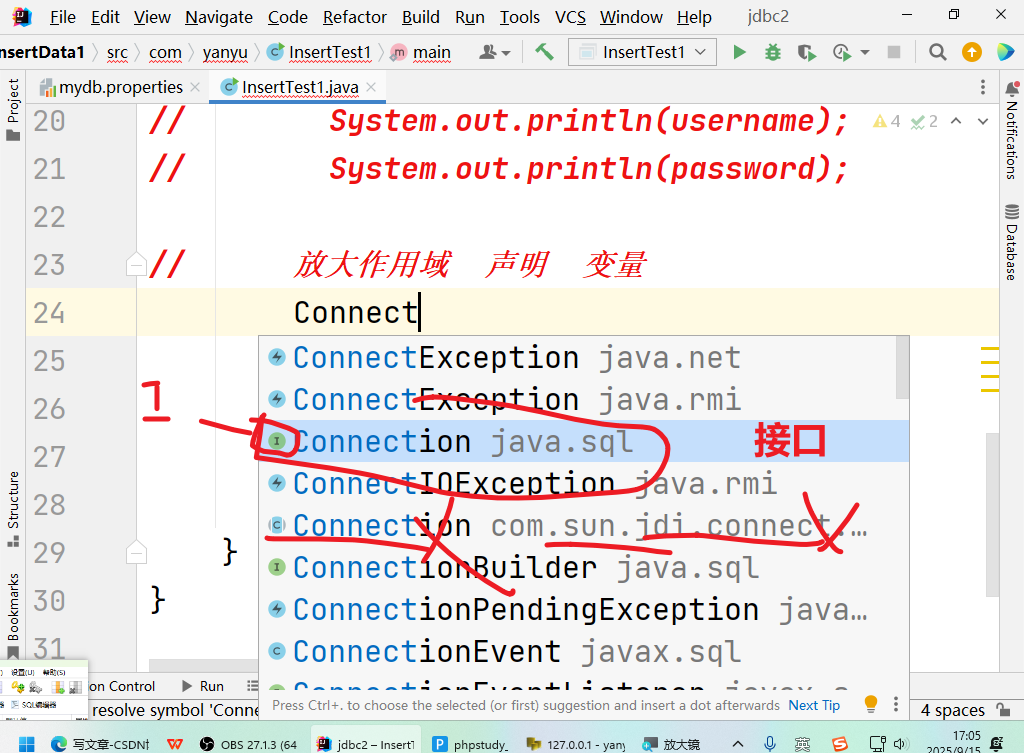Viewport: 1024px width, 753px height.
Task: Select Connection java.sql suggestion
Action: 584,441
